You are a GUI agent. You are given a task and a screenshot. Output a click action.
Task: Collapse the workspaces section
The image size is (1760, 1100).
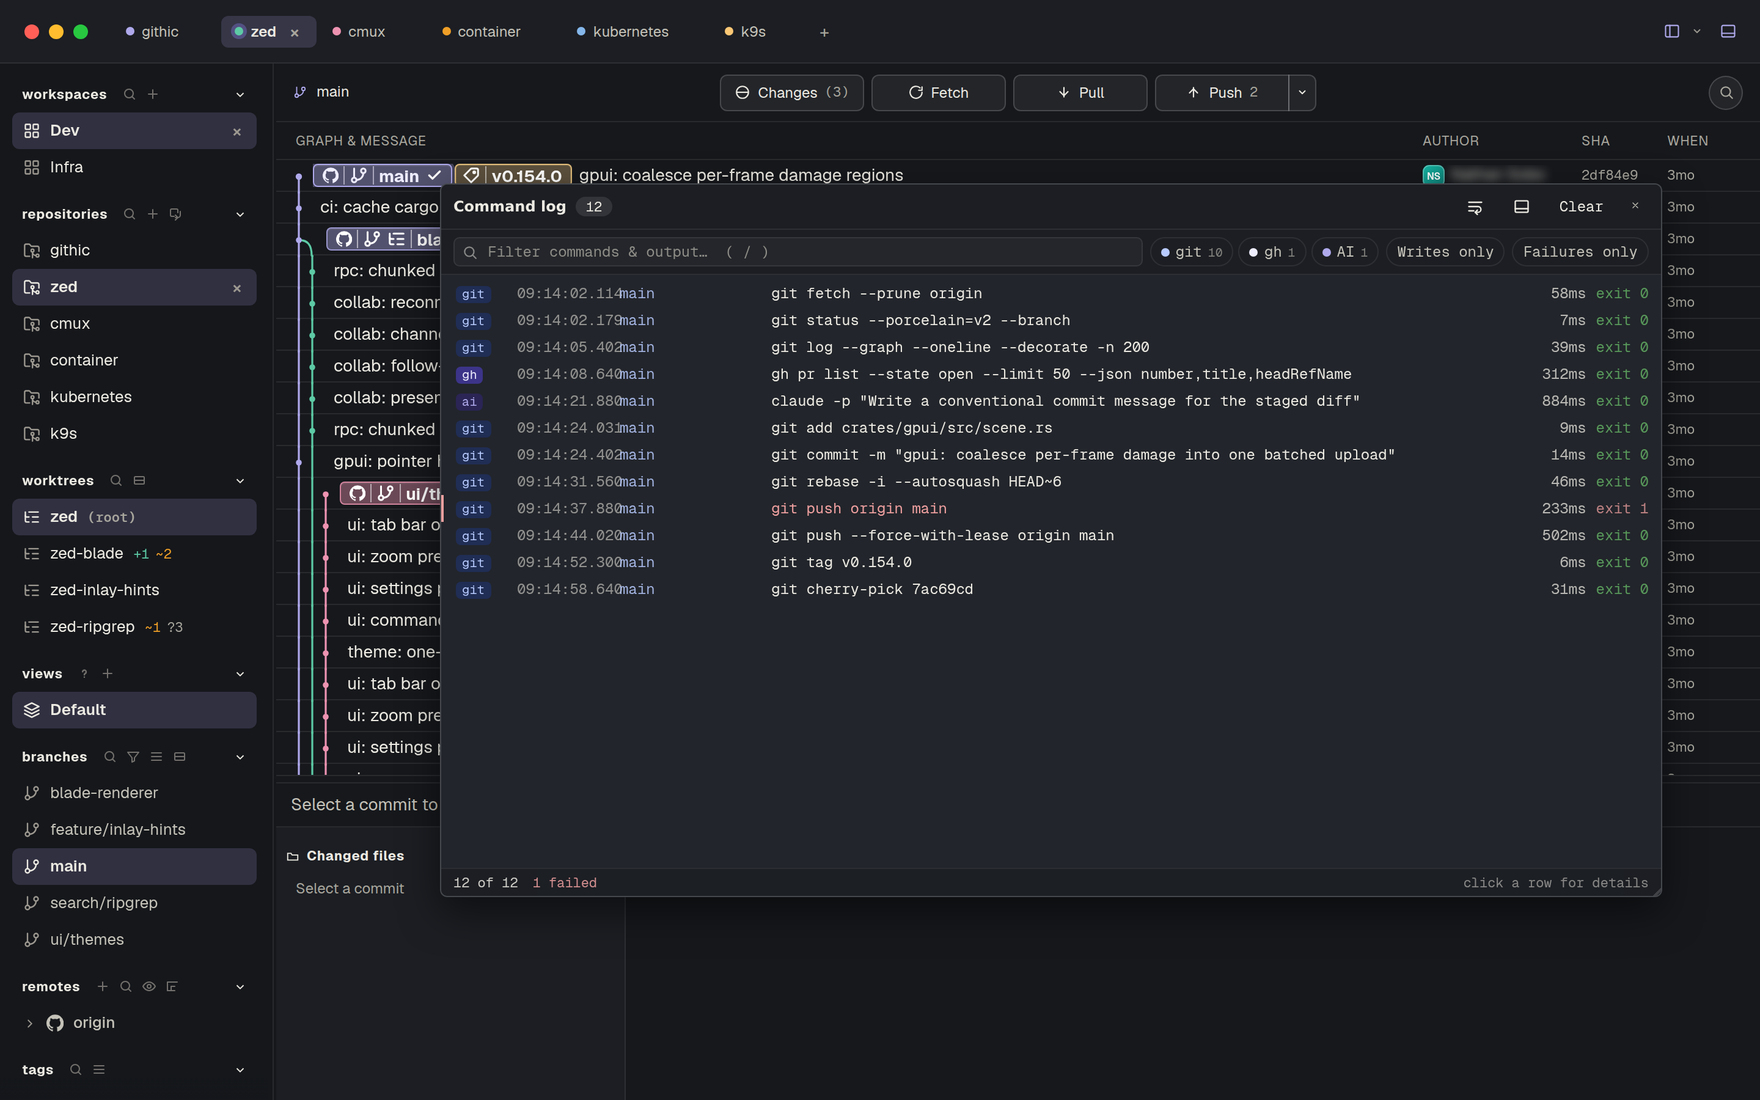click(x=240, y=95)
